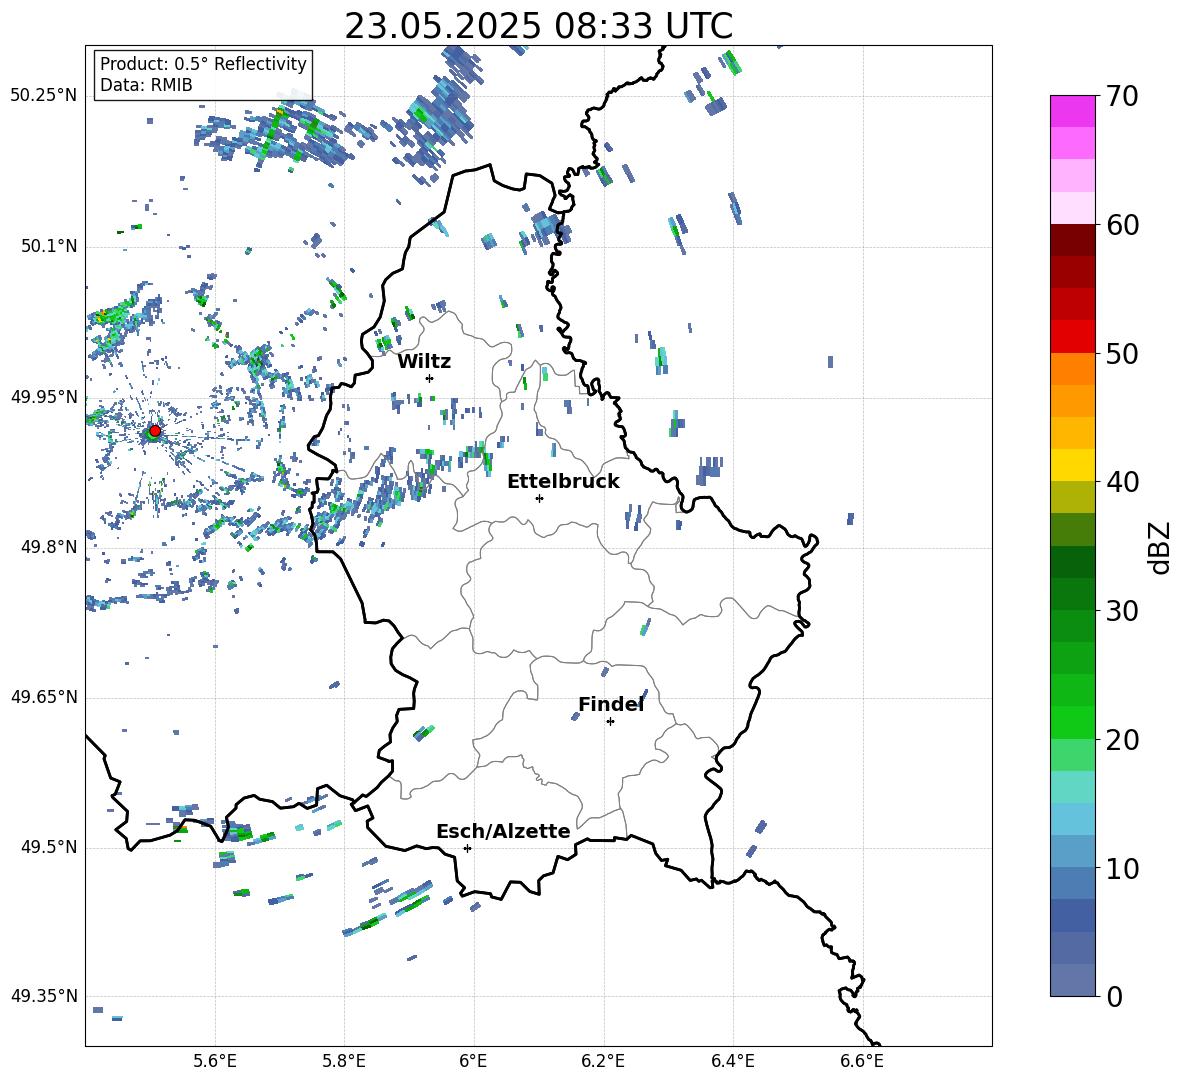1184x1081 pixels.
Task: Click the Esch/Alzette city label
Action: 504,831
